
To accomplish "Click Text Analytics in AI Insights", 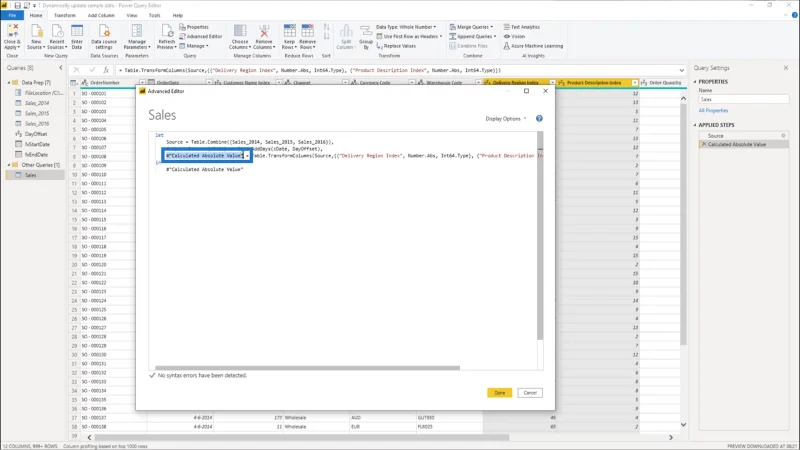I will 521,27.
